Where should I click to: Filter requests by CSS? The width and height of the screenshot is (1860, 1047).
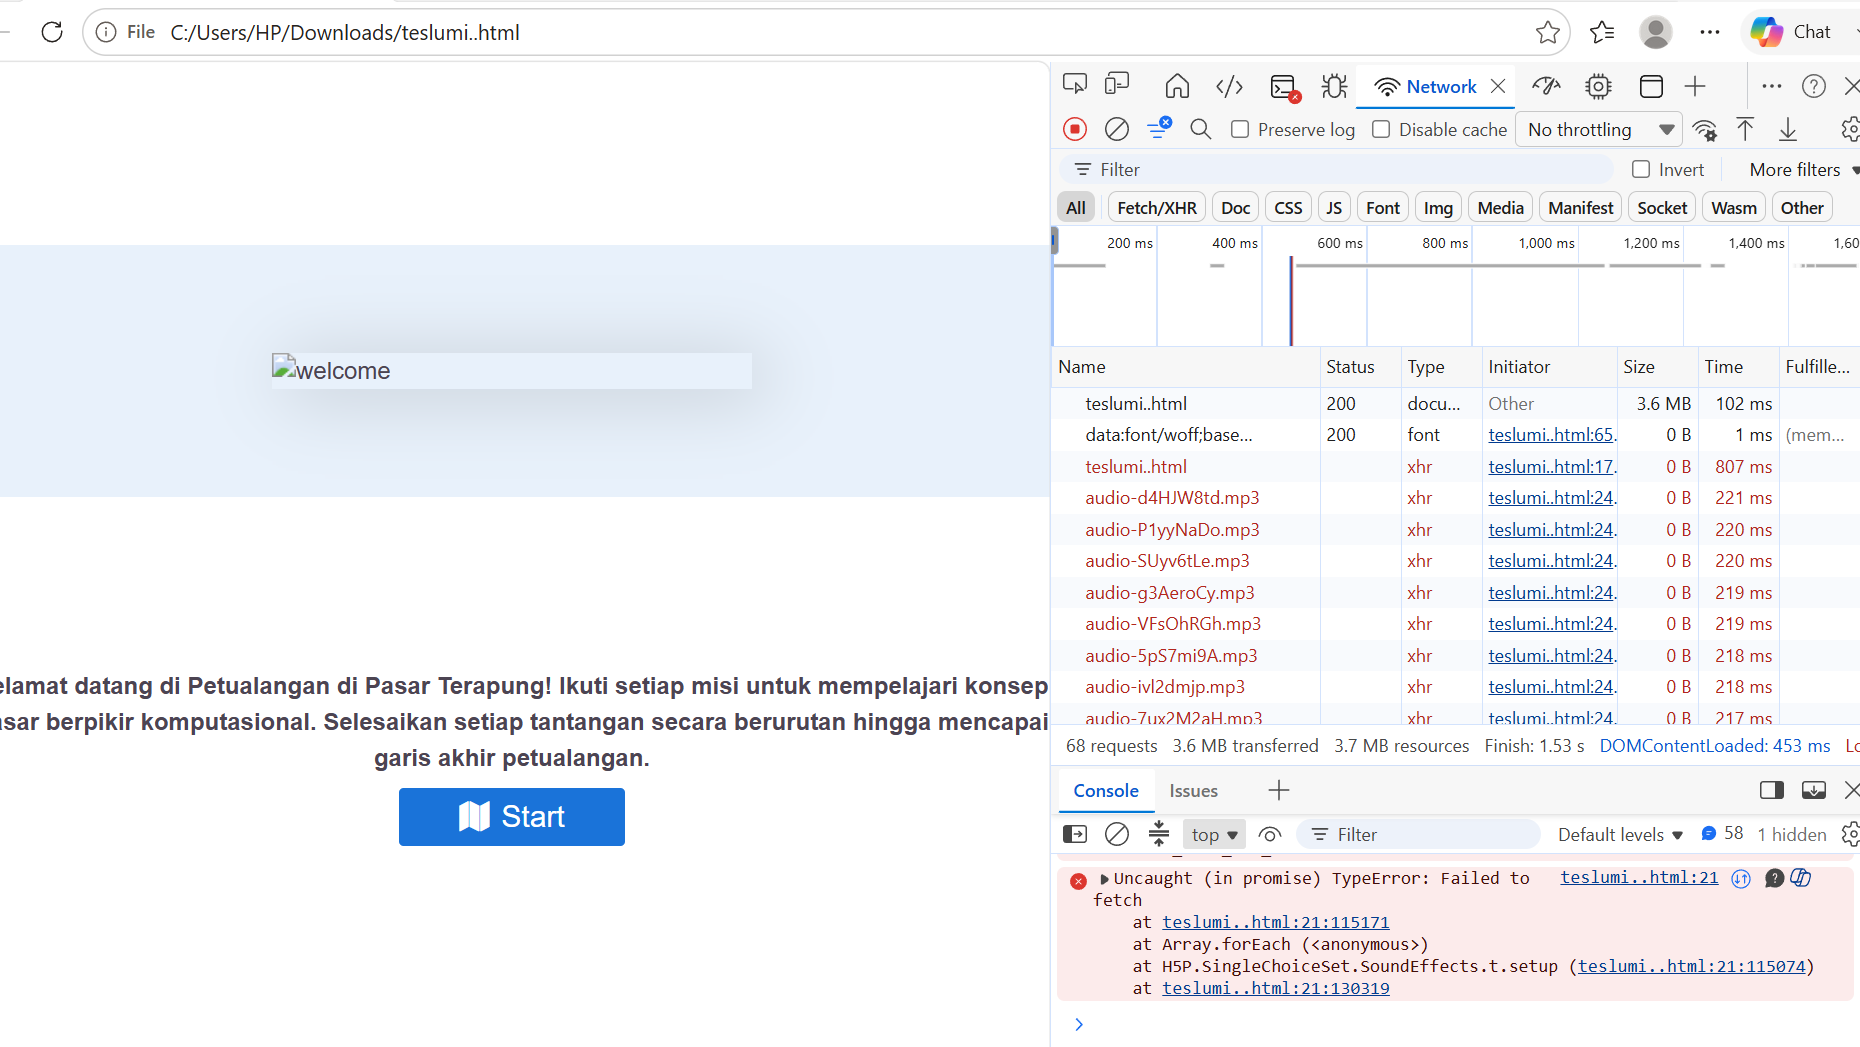pyautogui.click(x=1289, y=208)
